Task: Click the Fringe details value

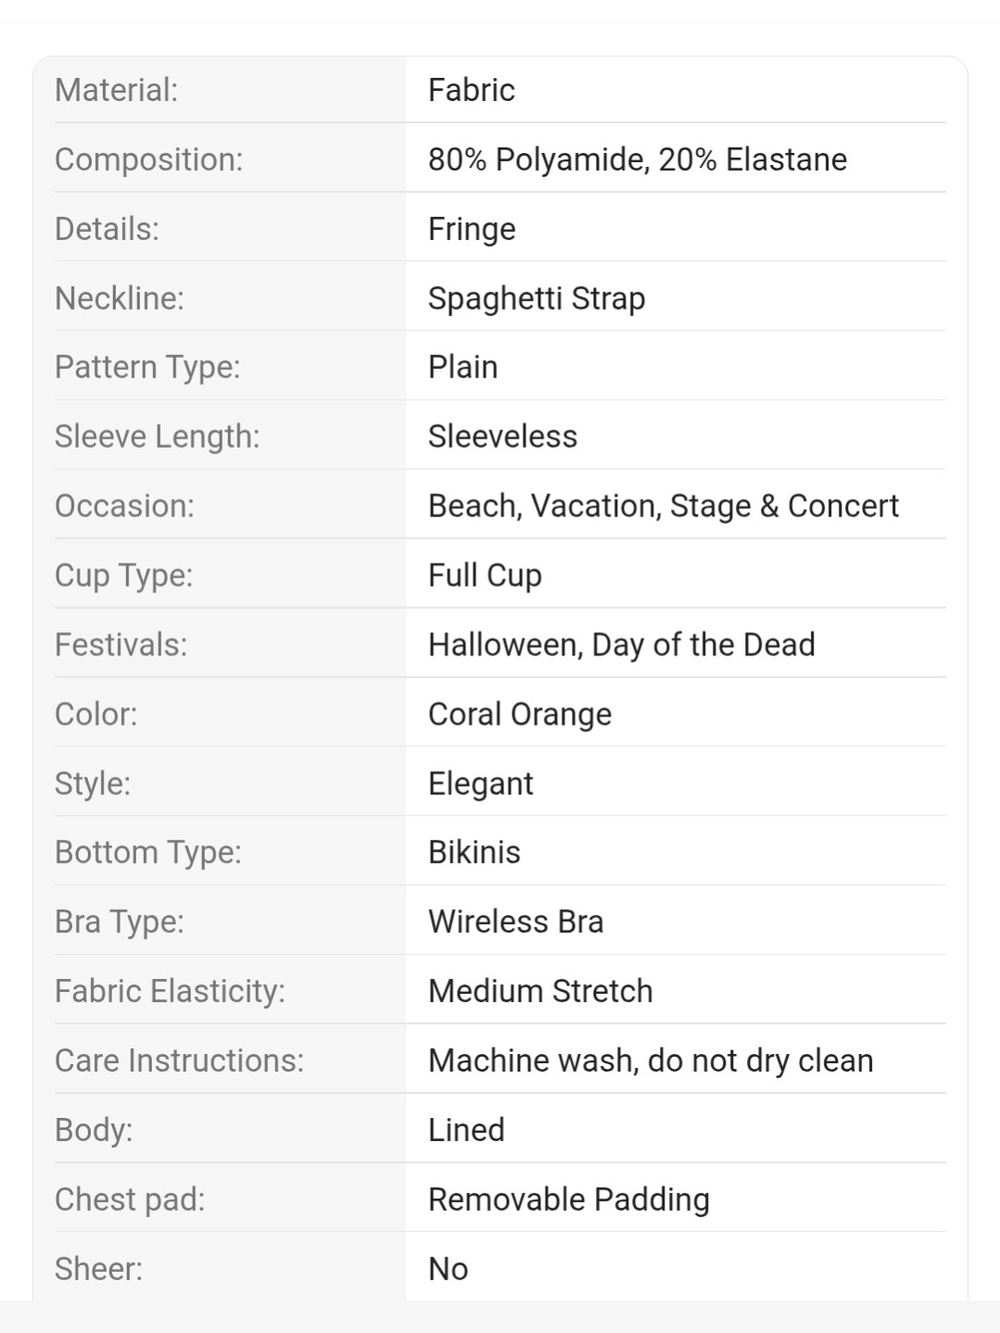Action: pyautogui.click(x=471, y=229)
